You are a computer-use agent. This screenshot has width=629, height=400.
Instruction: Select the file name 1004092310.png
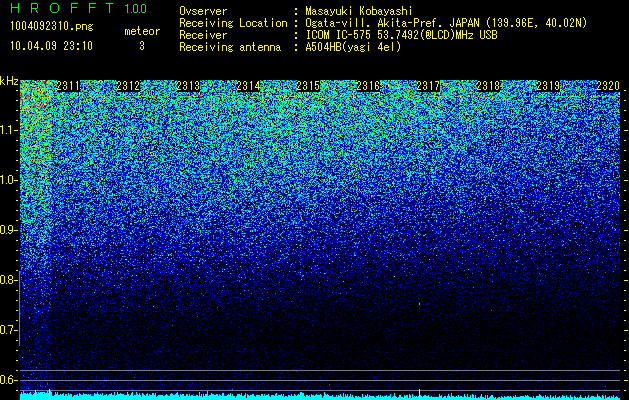tap(52, 27)
